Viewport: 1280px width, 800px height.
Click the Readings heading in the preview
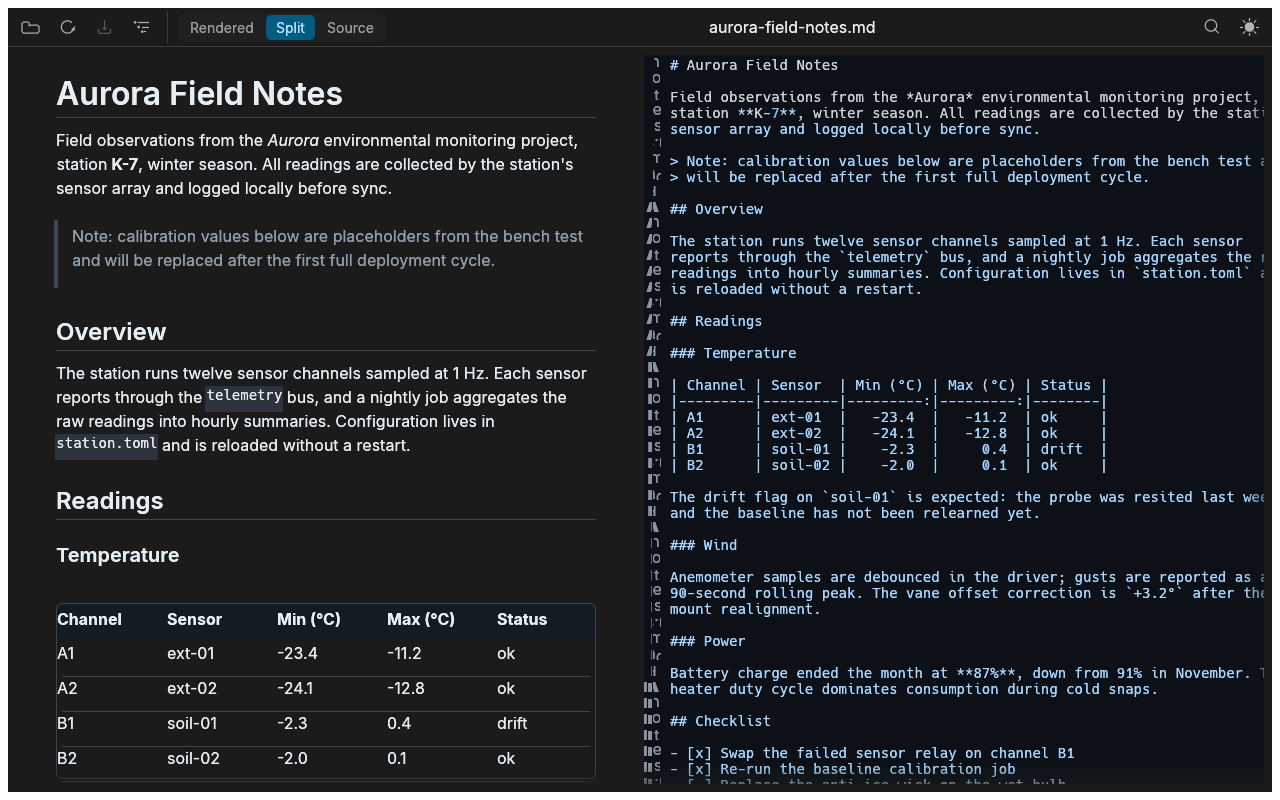pos(109,501)
